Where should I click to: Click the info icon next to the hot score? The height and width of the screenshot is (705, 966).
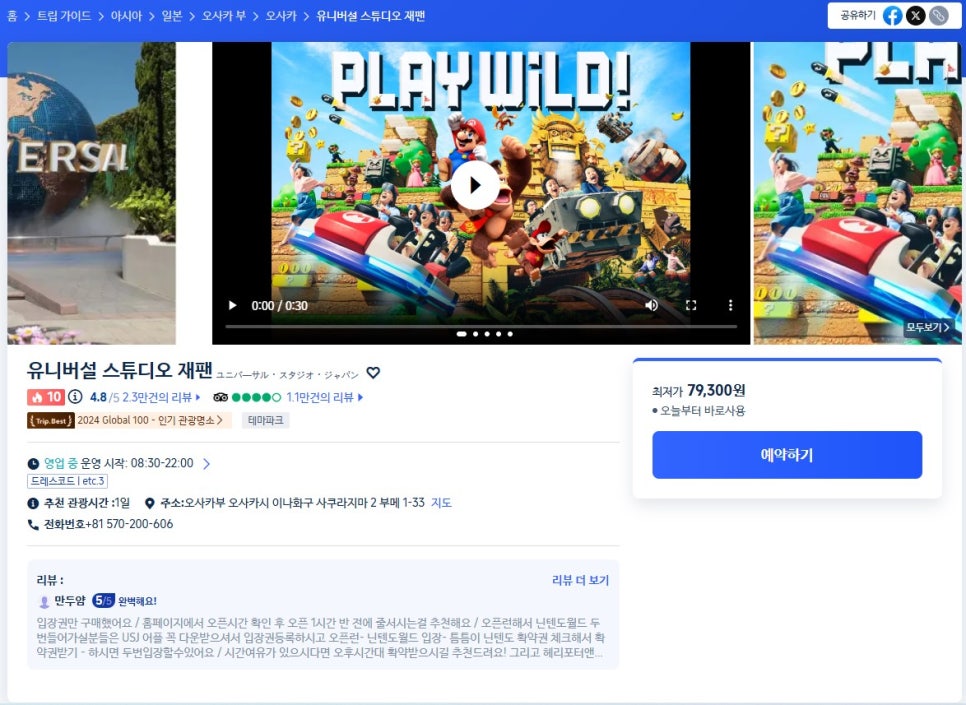(75, 397)
